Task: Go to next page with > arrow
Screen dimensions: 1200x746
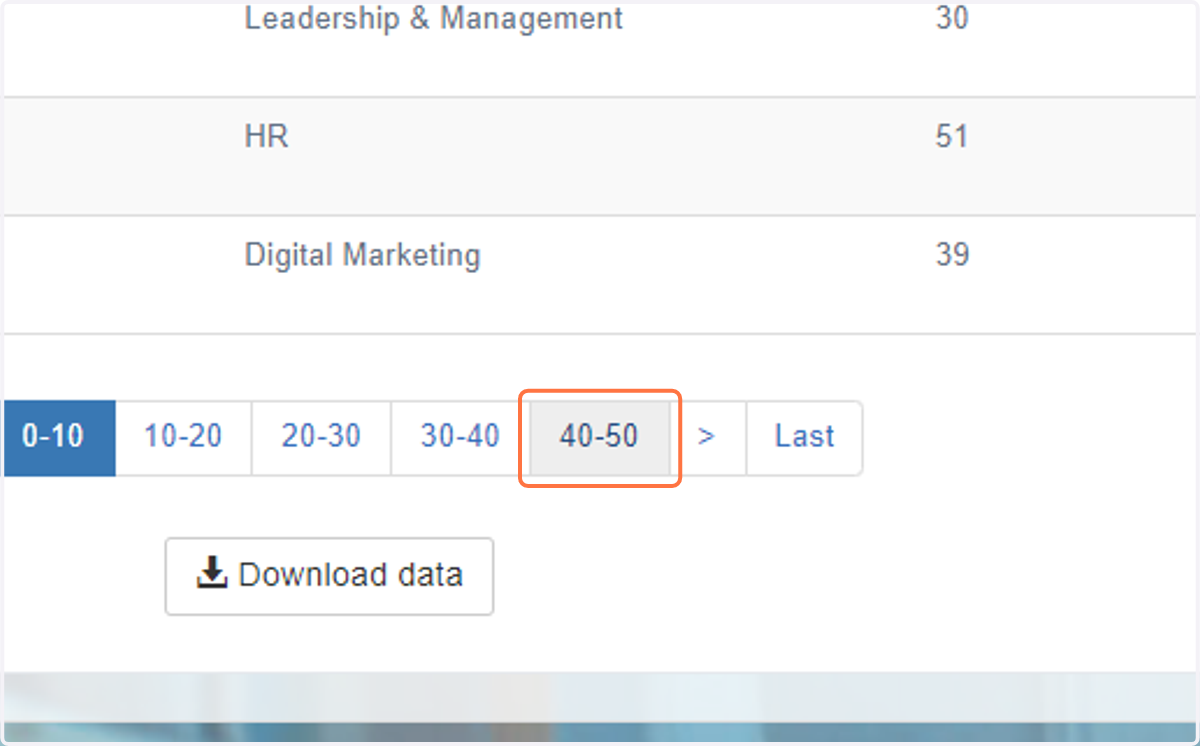Action: pos(707,437)
